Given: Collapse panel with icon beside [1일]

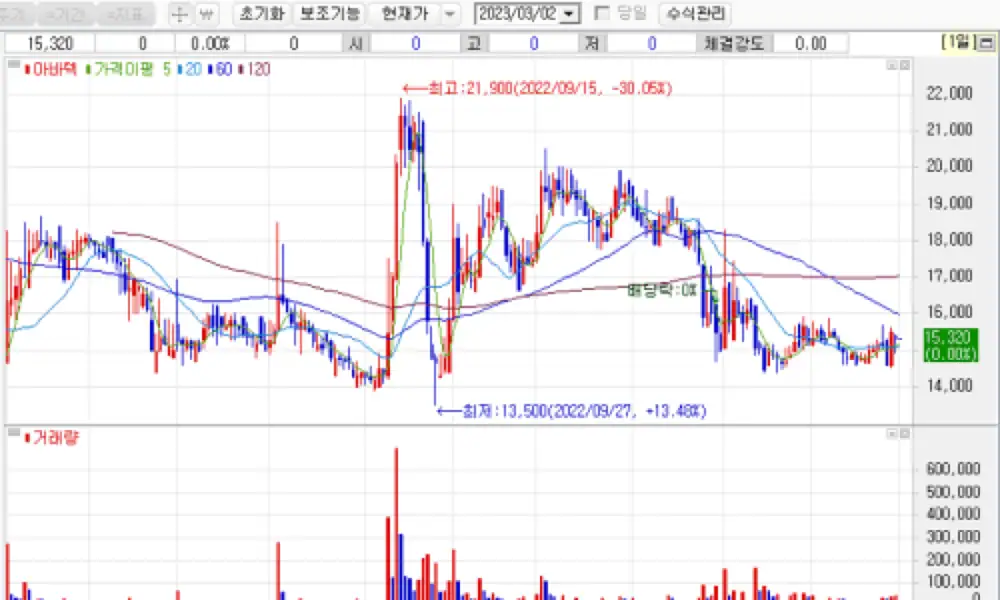Looking at the screenshot, I should tap(986, 43).
